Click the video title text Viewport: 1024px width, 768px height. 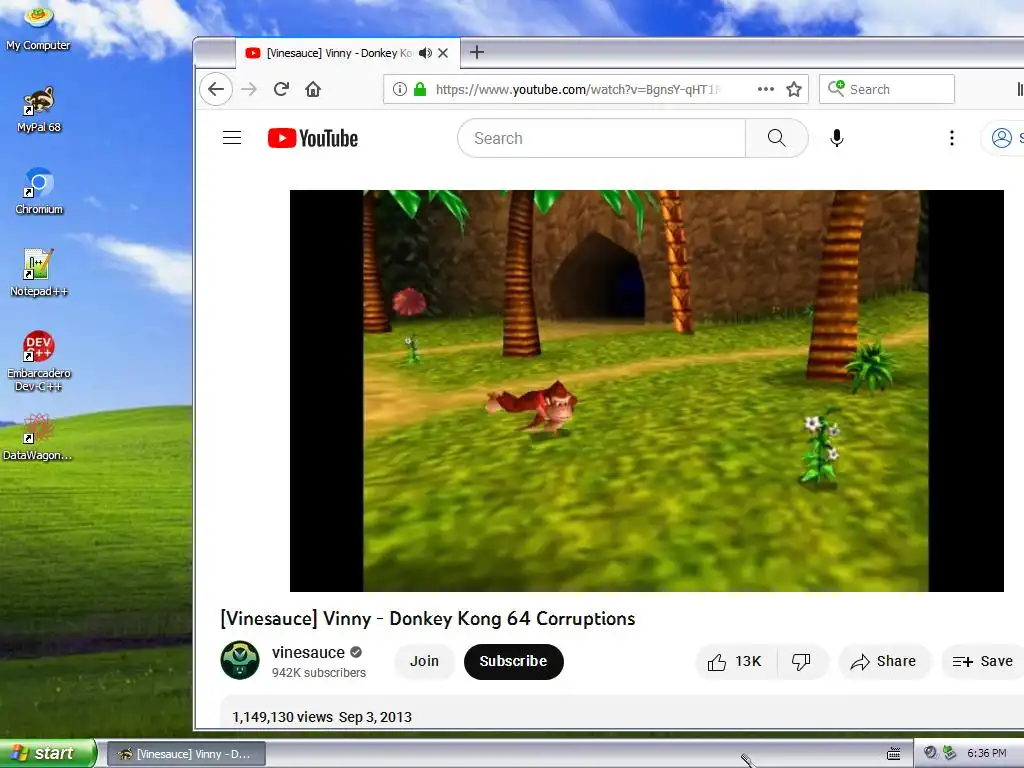tap(428, 618)
